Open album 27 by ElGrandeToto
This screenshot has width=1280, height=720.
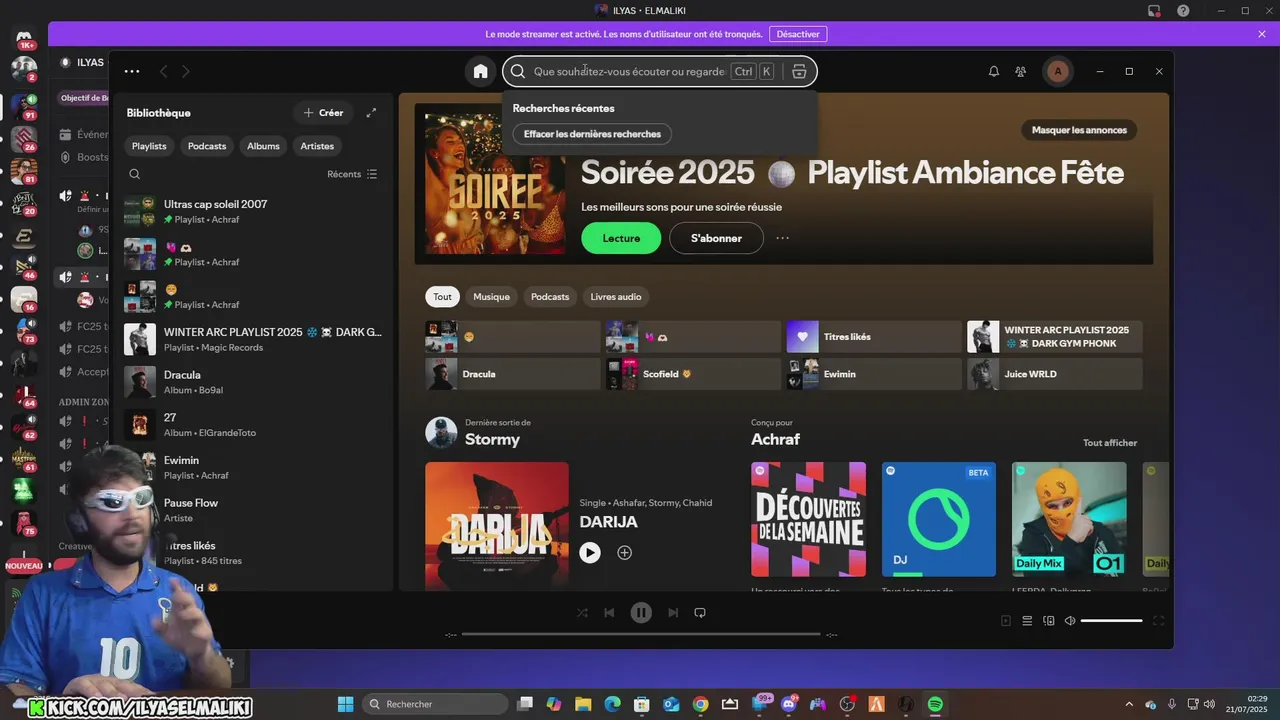pos(254,425)
